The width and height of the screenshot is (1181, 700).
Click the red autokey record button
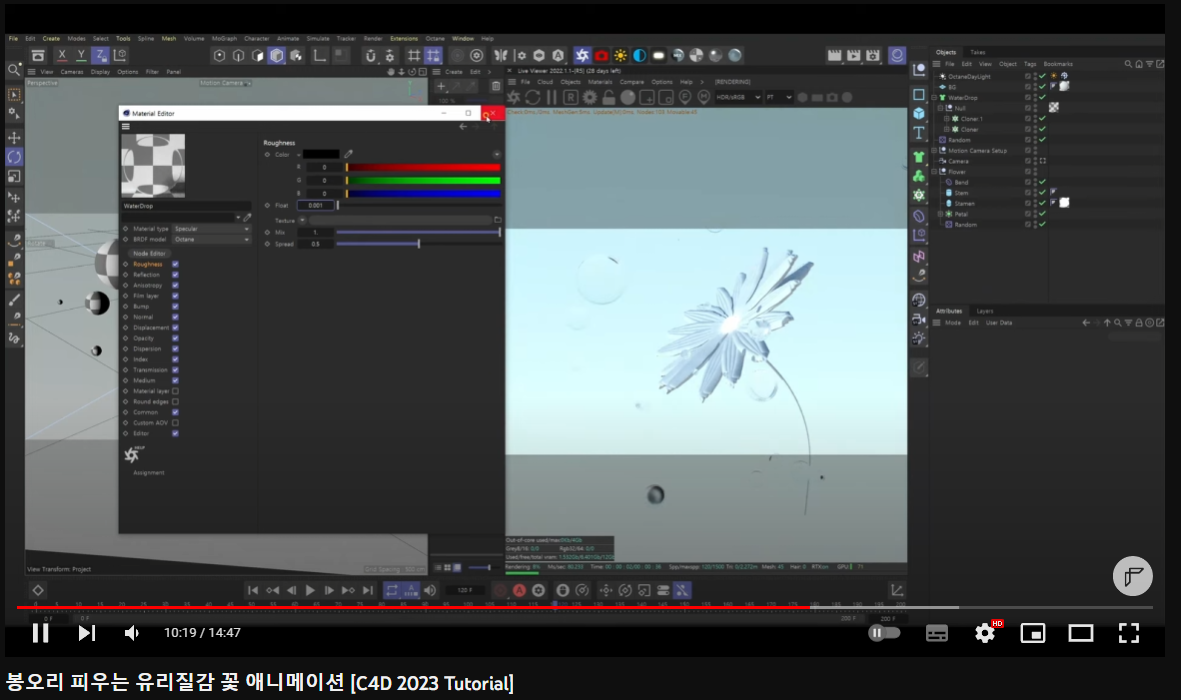(519, 591)
